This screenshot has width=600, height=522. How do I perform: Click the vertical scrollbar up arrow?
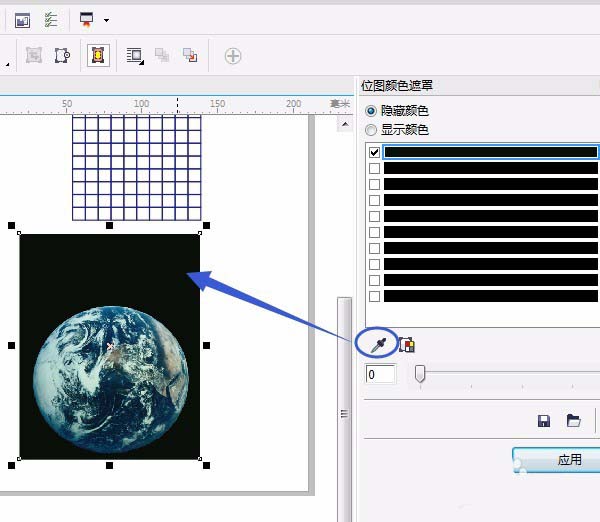click(x=345, y=124)
